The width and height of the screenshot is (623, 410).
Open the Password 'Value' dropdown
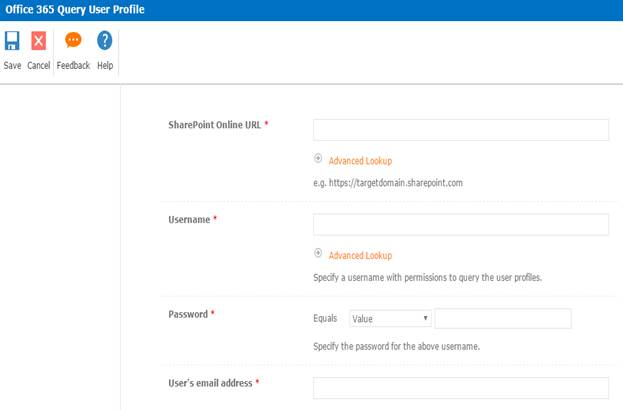pos(390,318)
